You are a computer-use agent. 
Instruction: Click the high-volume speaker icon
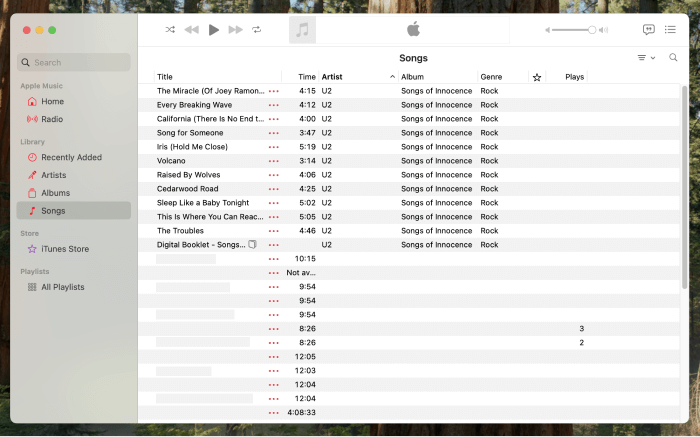[604, 30]
